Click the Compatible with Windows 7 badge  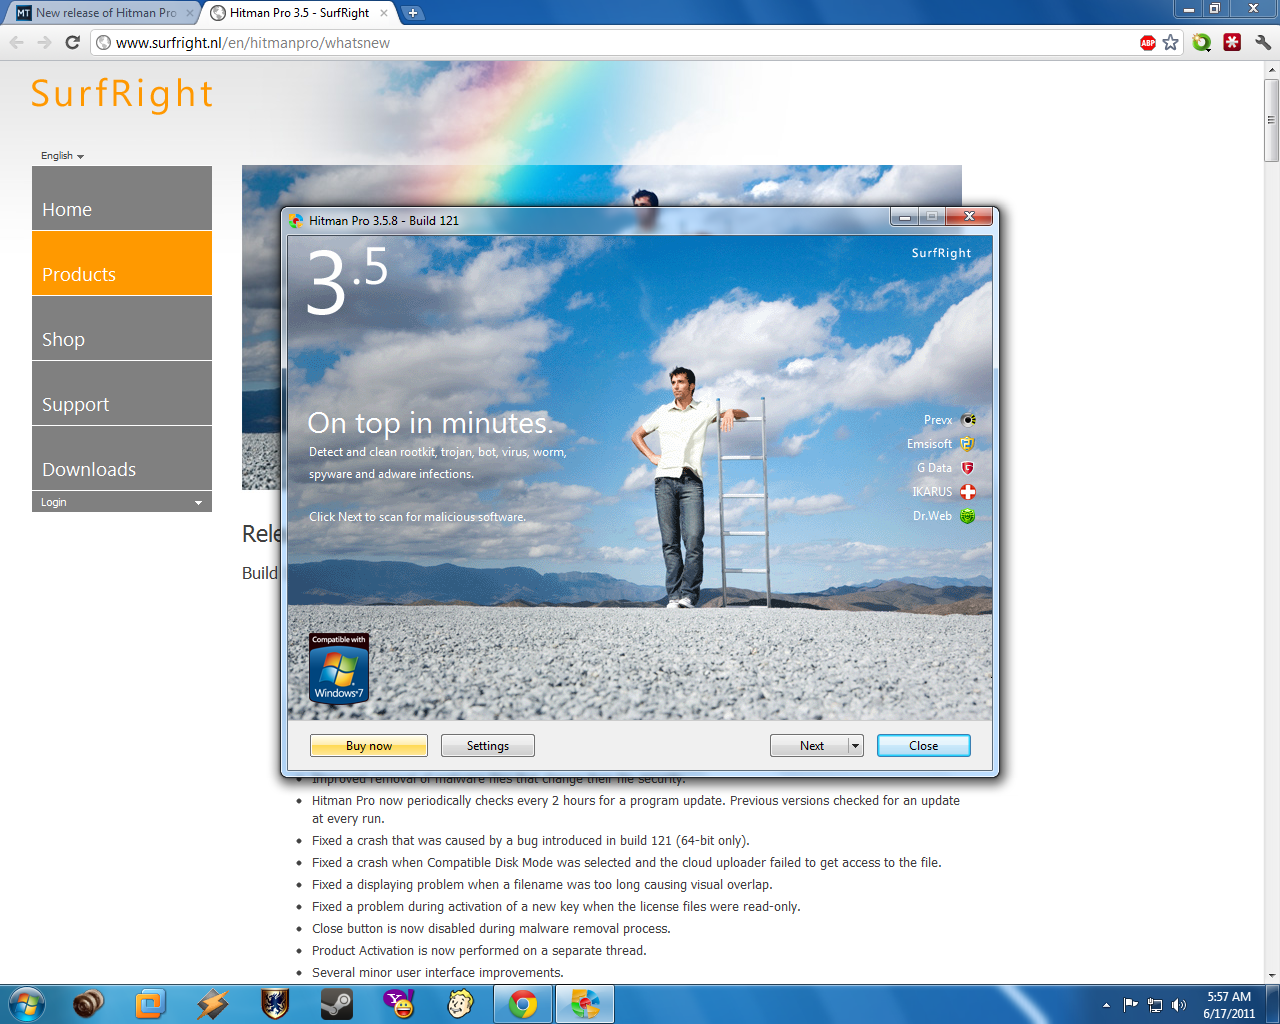[339, 668]
